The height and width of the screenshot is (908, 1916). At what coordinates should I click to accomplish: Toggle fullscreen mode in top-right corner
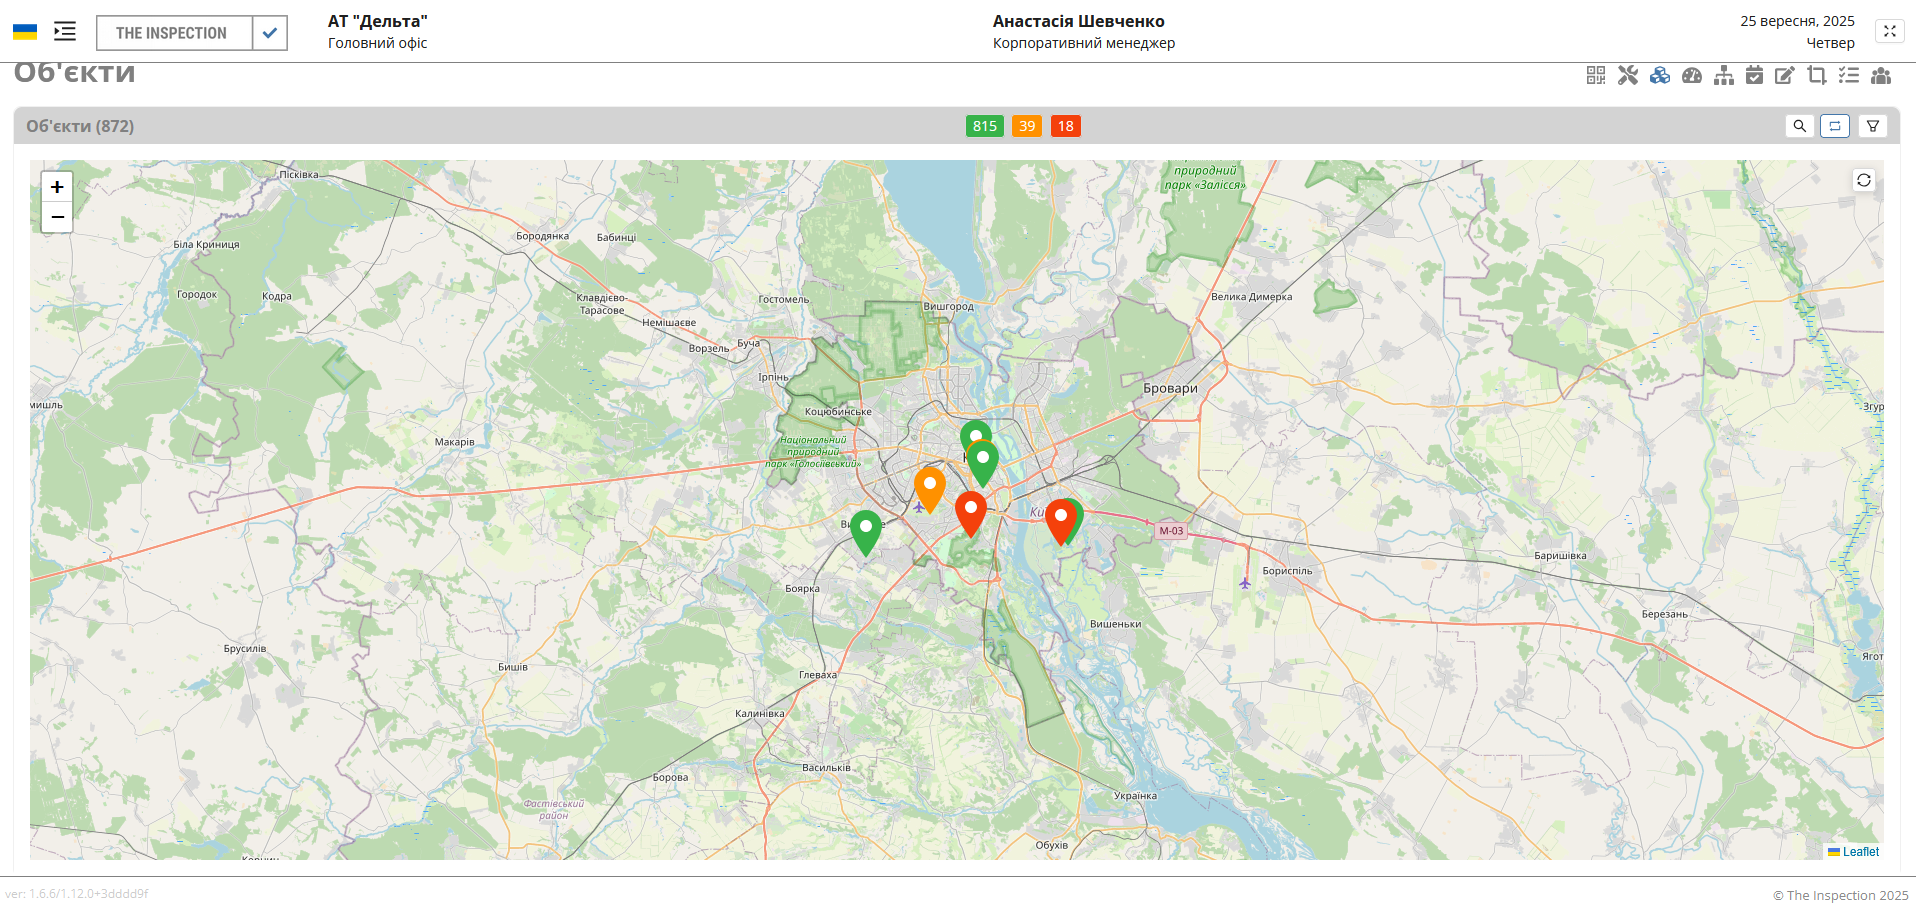(x=1890, y=31)
